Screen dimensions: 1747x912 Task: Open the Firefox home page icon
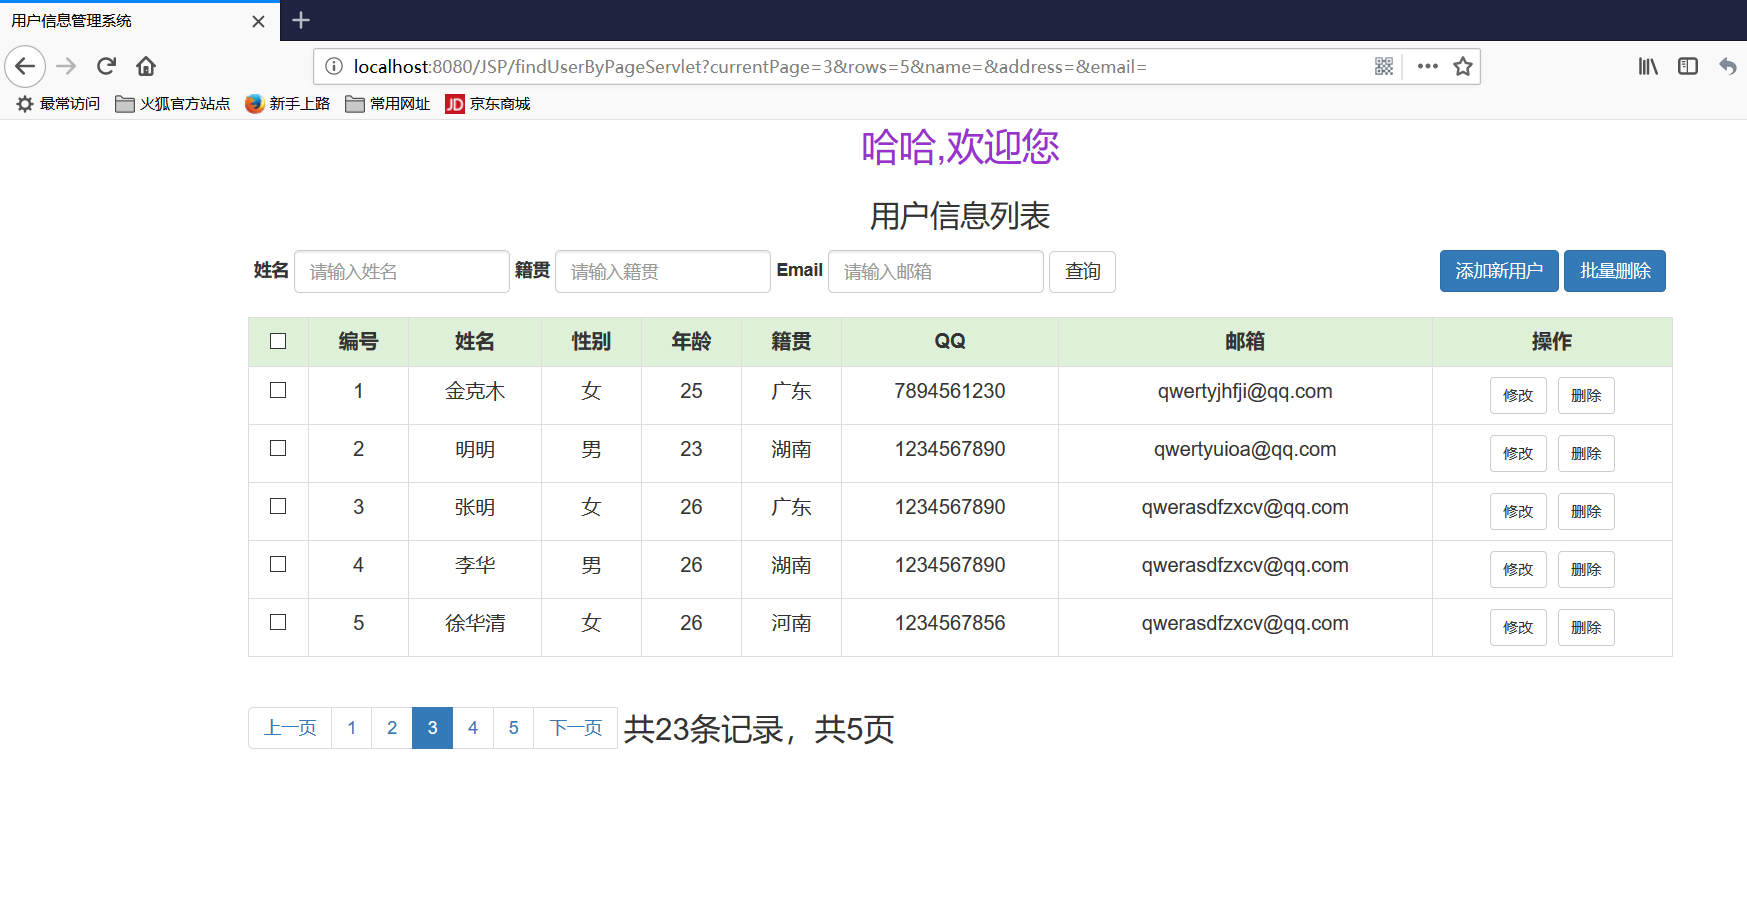pos(145,66)
